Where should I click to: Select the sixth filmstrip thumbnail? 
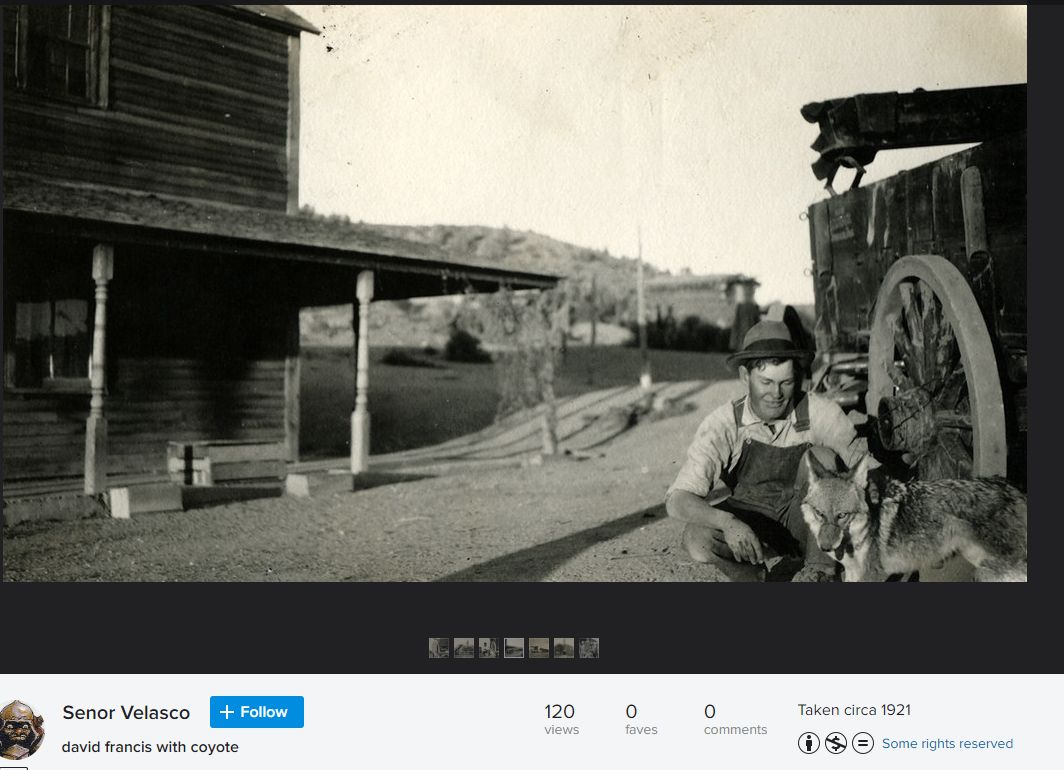coord(564,648)
